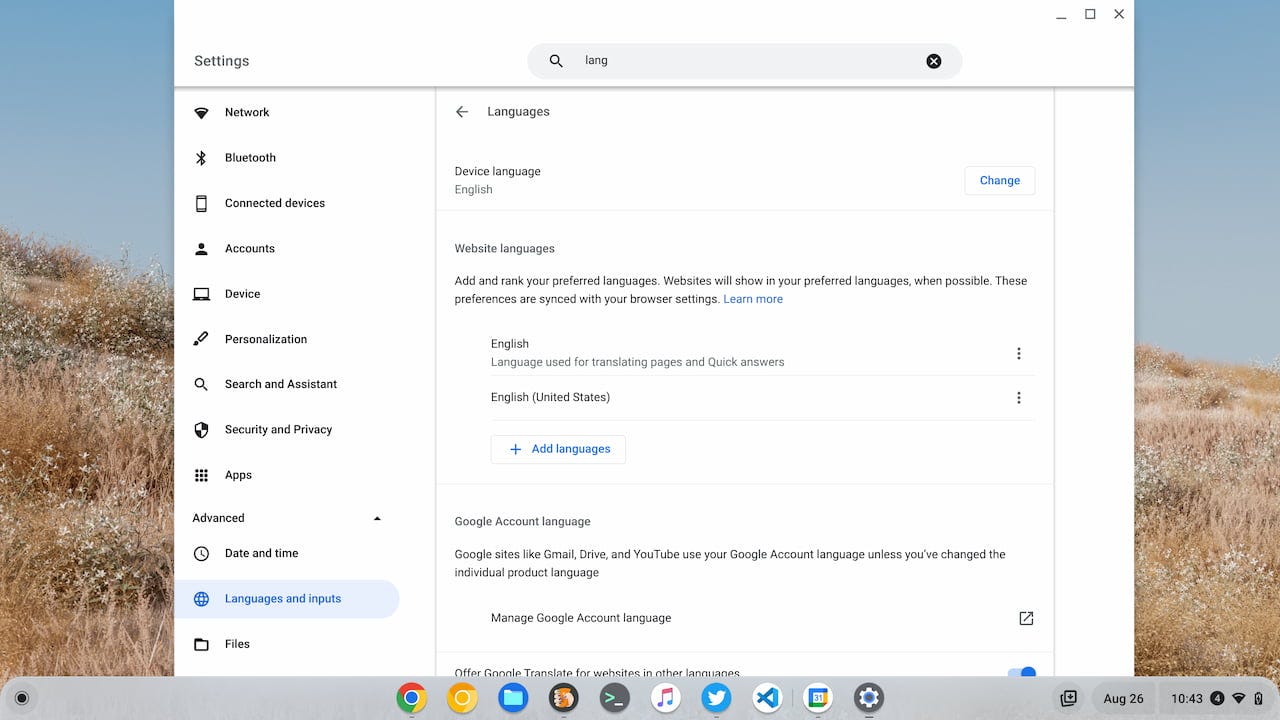Screen dimensions: 1280x720
Task: Click the Device laptop icon
Action: click(x=201, y=294)
